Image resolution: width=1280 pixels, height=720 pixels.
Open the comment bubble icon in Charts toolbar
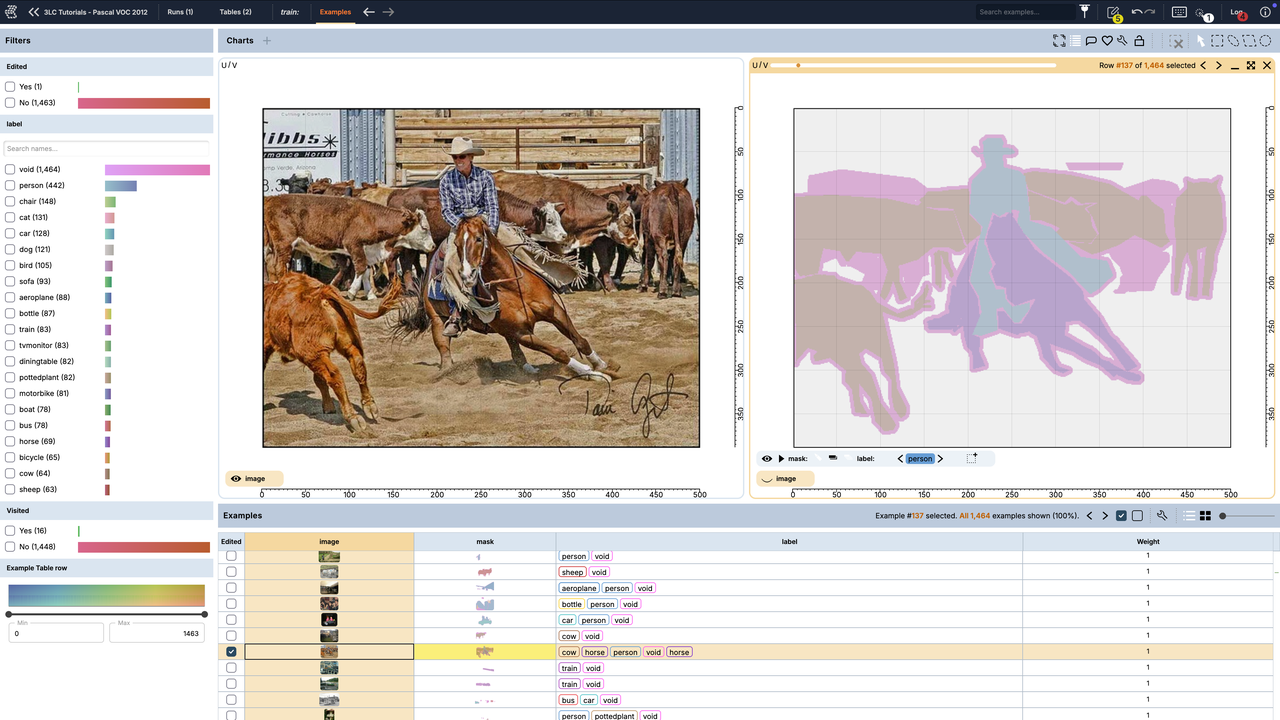pos(1091,41)
